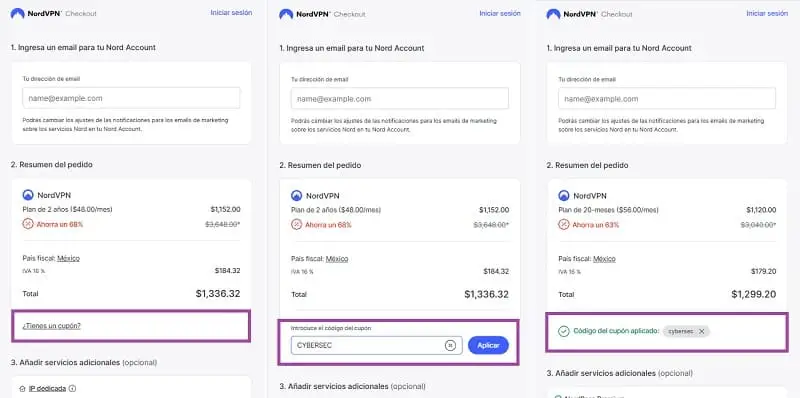Open the ¿Tienes un cupón? link
This screenshot has height=398, width=800.
tap(52, 326)
